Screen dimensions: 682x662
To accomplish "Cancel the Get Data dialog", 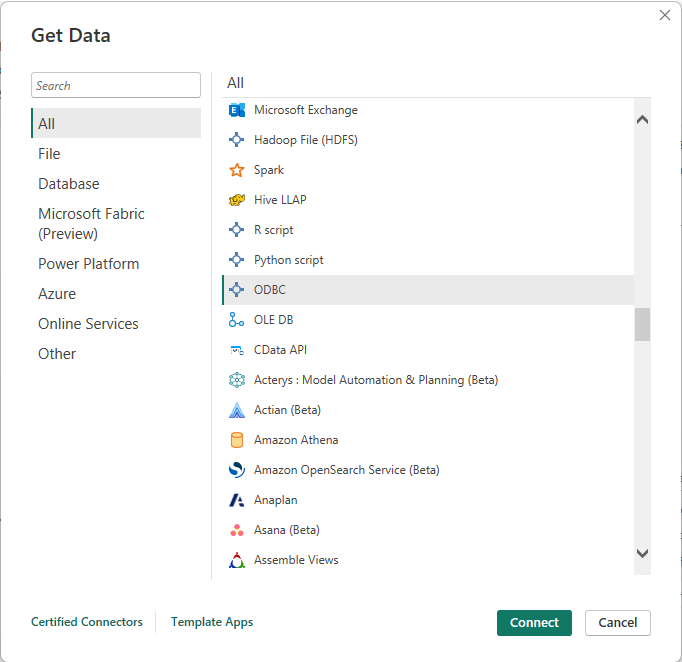I will (618, 622).
